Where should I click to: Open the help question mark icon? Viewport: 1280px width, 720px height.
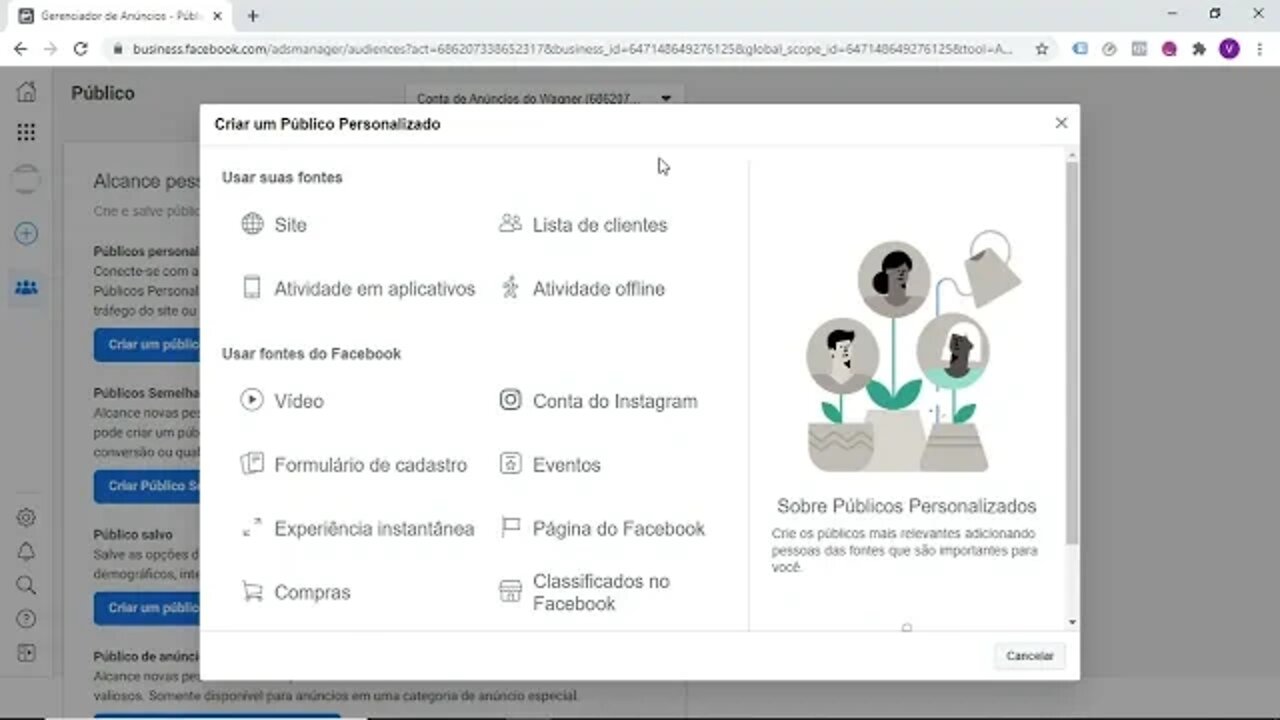click(x=27, y=619)
